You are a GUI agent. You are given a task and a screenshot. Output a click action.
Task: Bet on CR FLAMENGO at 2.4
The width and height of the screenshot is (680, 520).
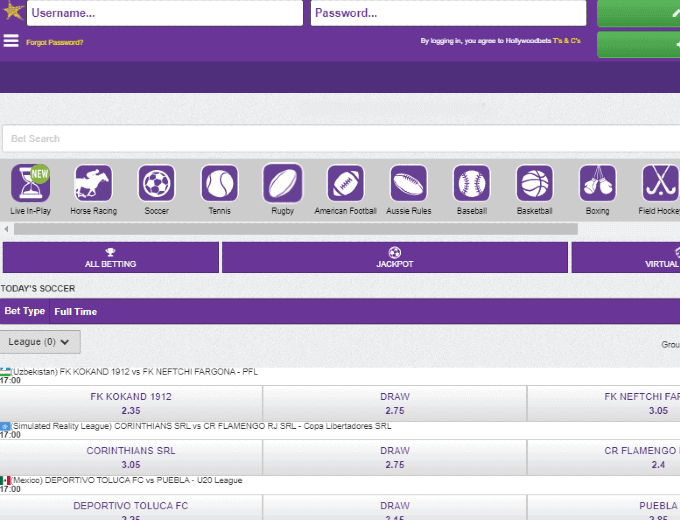click(604, 458)
